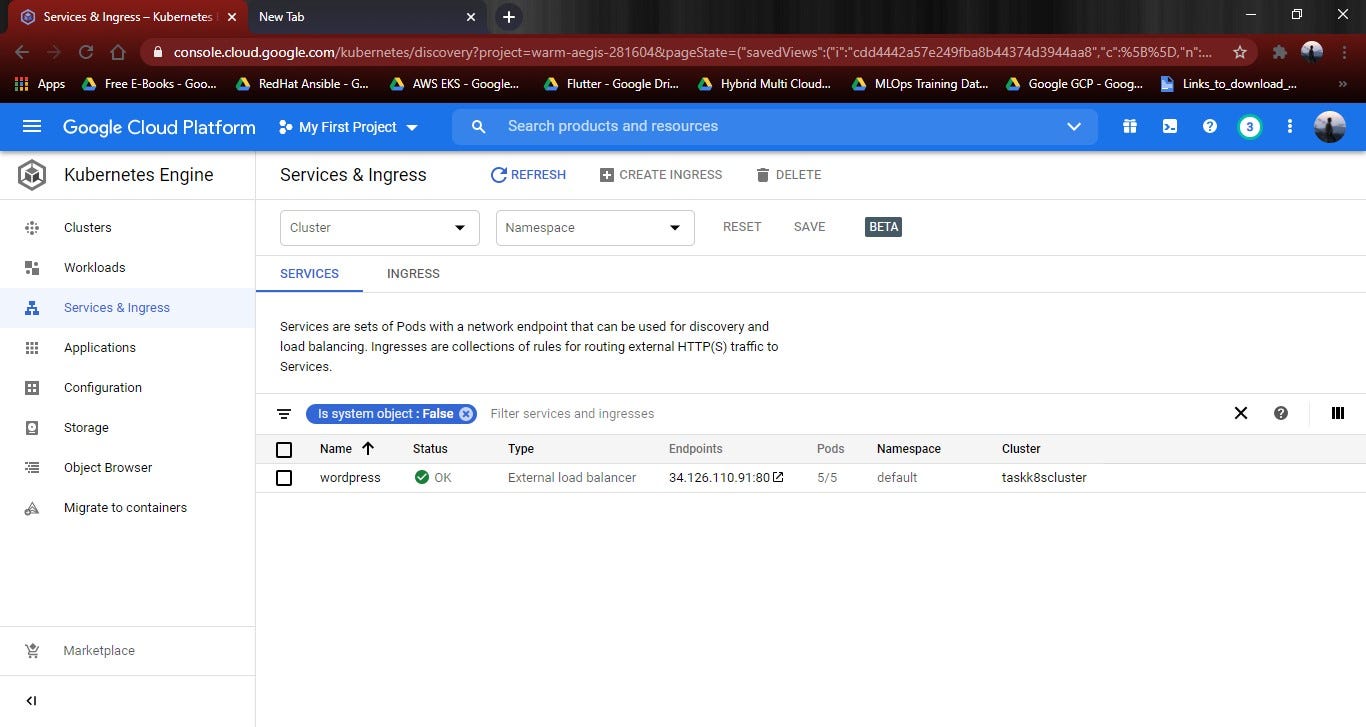Open the main navigation hamburger menu
The height and width of the screenshot is (727, 1366).
coord(32,127)
